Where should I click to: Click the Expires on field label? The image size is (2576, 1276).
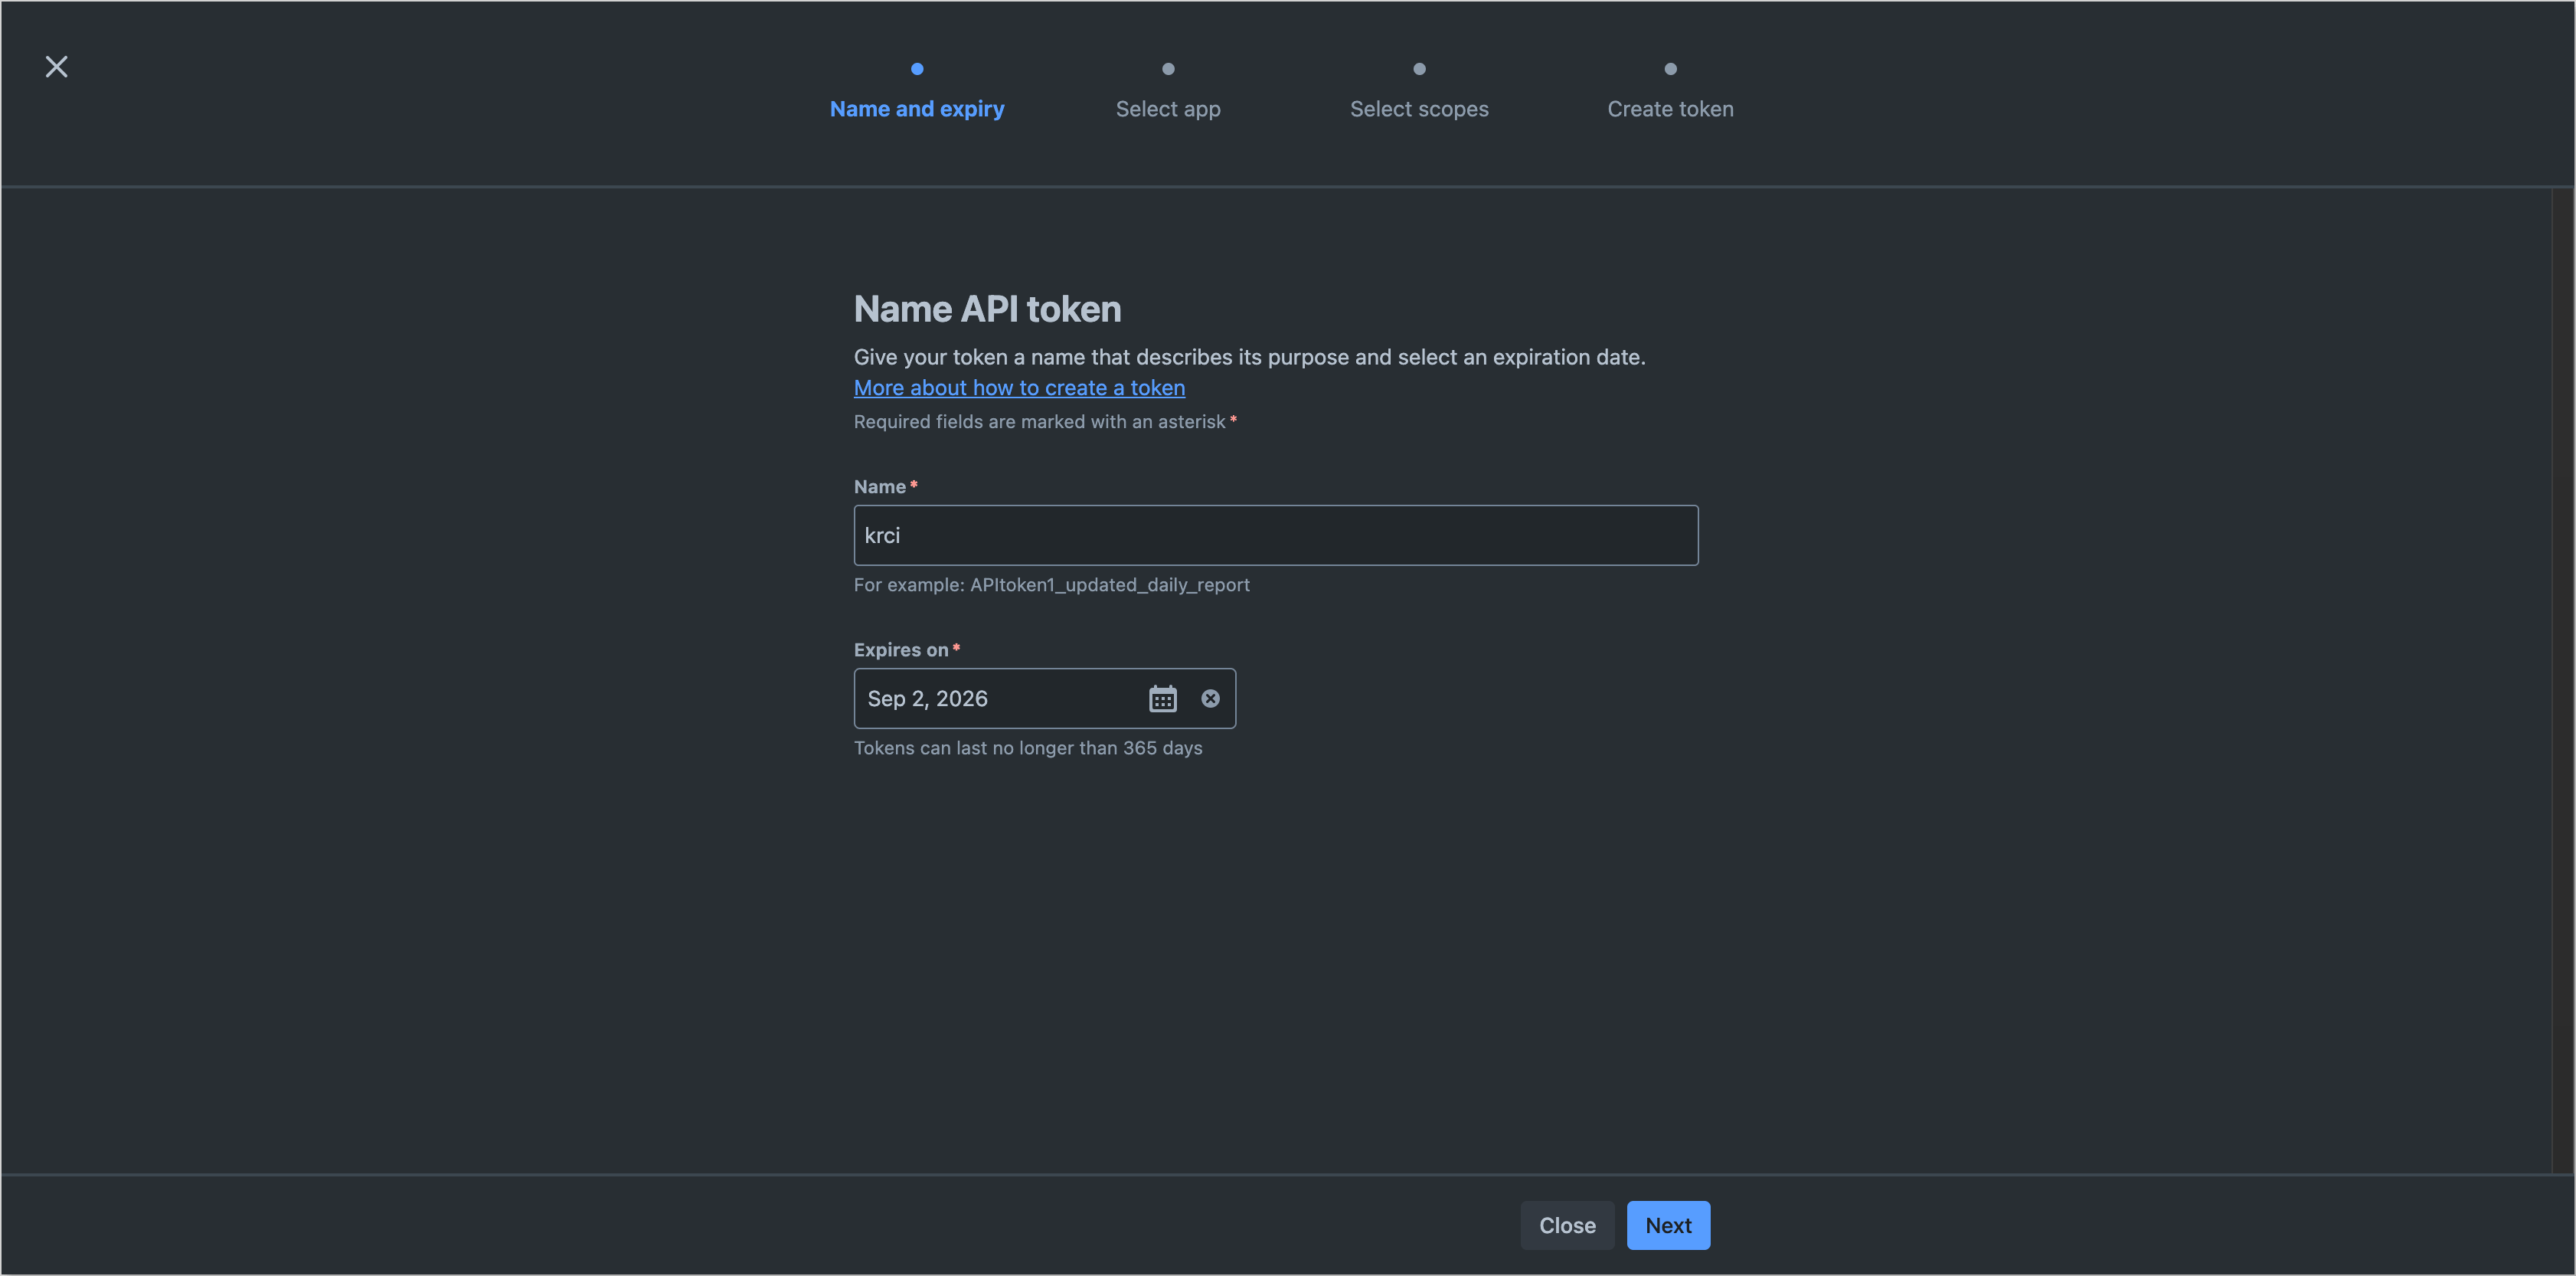tap(900, 650)
